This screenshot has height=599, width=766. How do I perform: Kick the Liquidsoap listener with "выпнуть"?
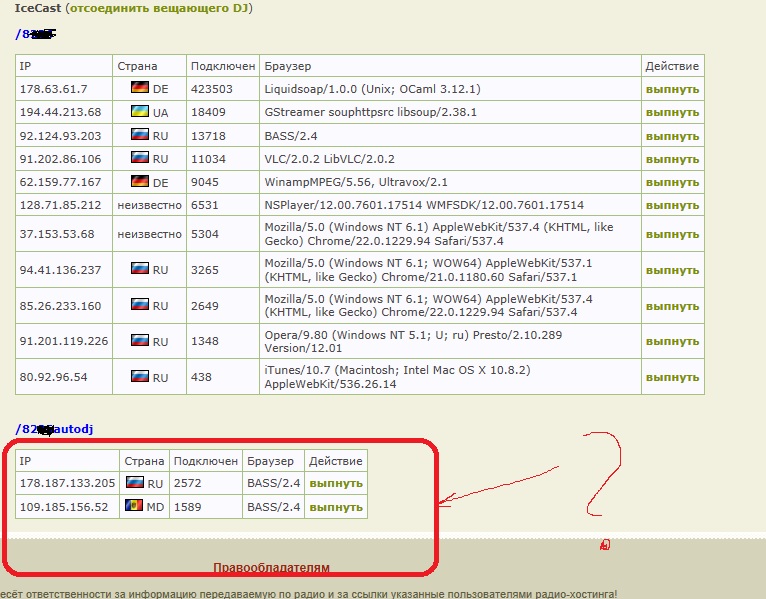[672, 89]
